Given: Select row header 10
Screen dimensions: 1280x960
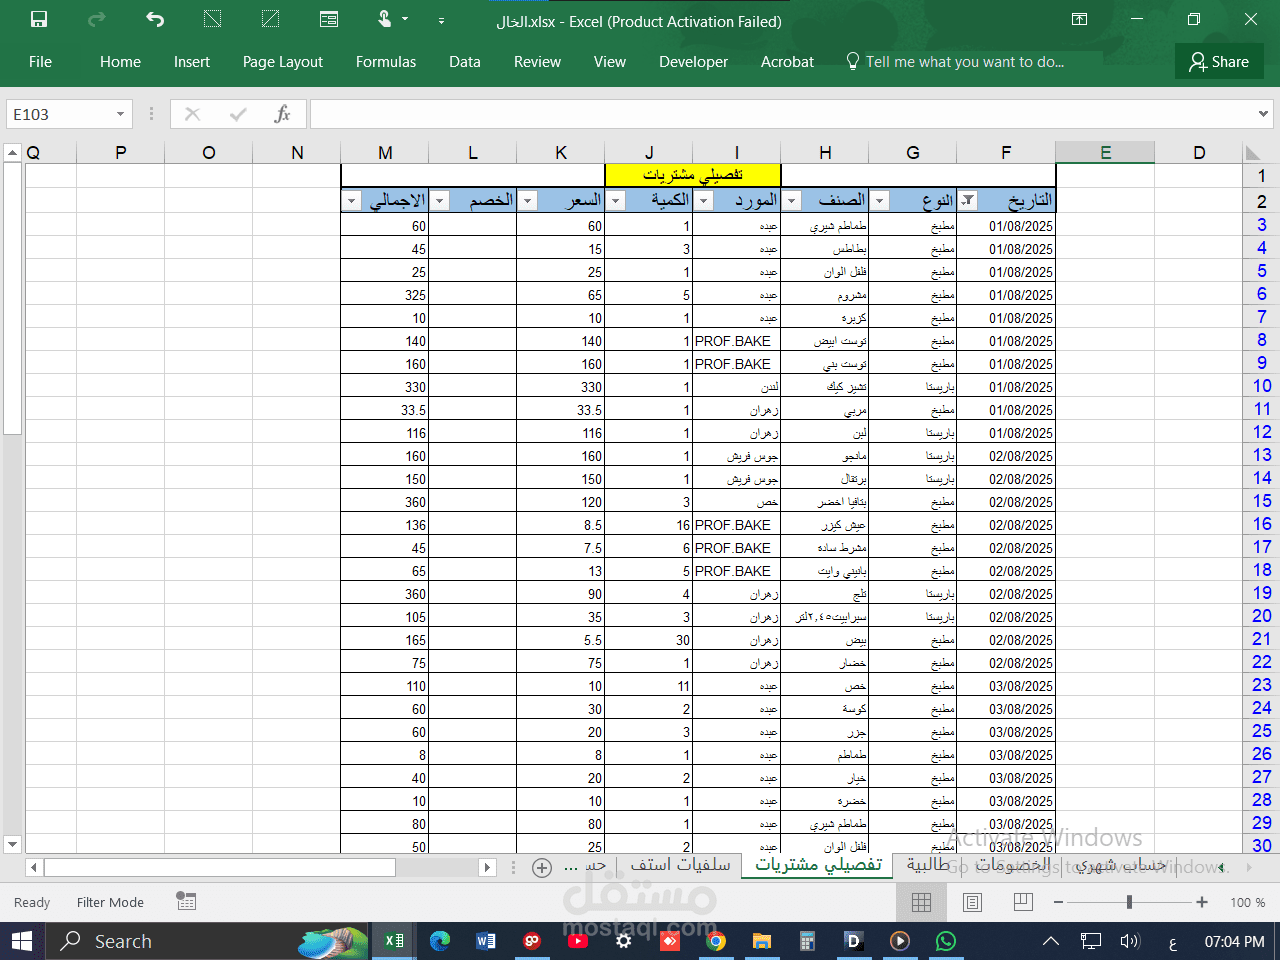Looking at the screenshot, I should (x=1262, y=386).
